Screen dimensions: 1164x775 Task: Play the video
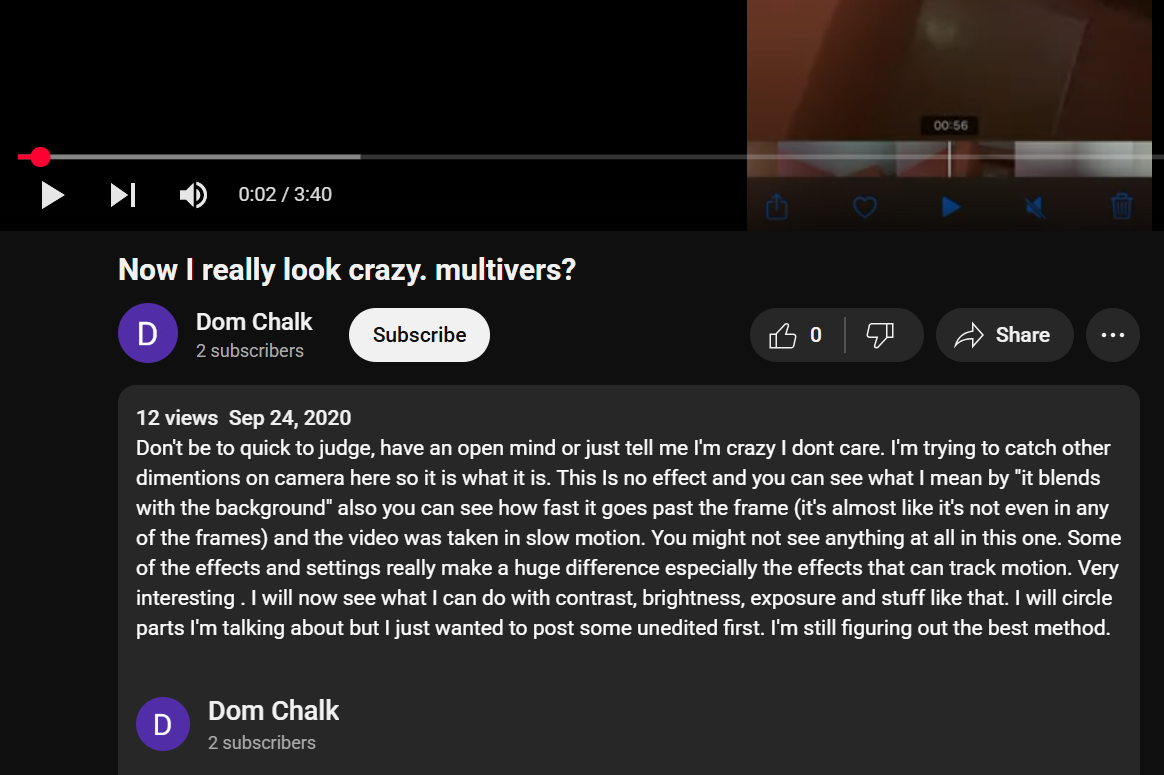52,195
